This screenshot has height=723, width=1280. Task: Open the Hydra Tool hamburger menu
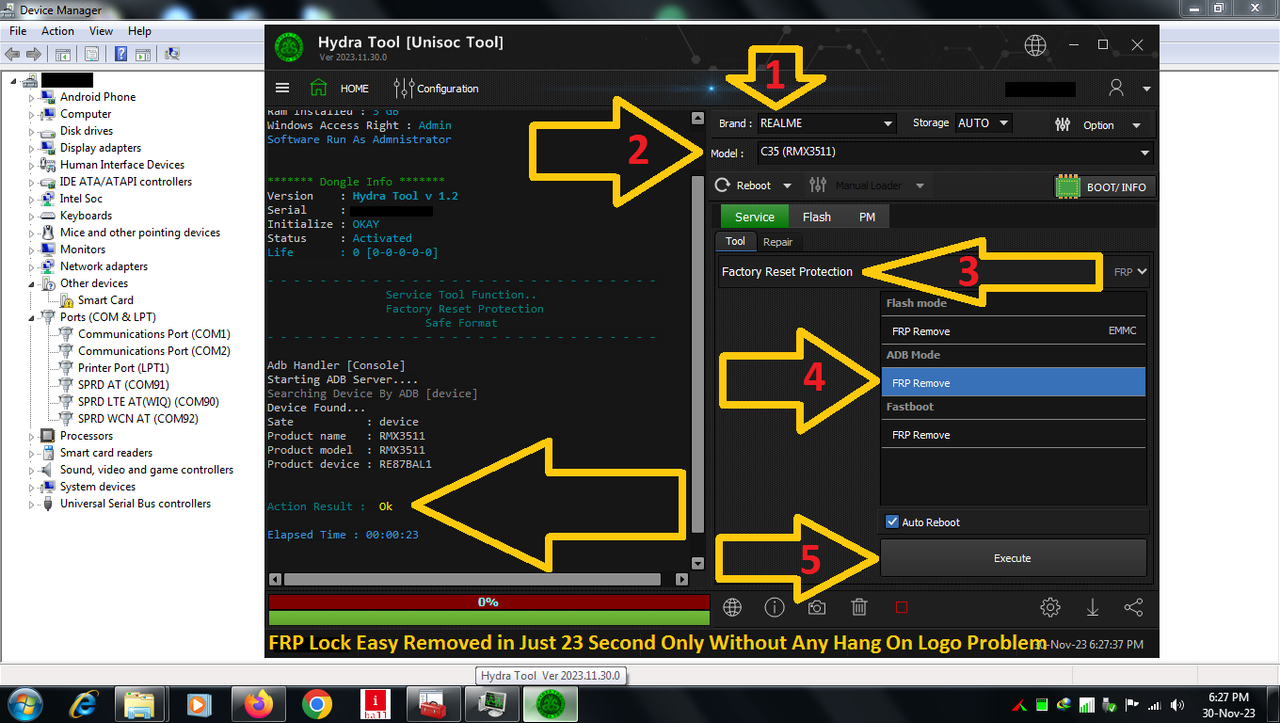pyautogui.click(x=282, y=88)
